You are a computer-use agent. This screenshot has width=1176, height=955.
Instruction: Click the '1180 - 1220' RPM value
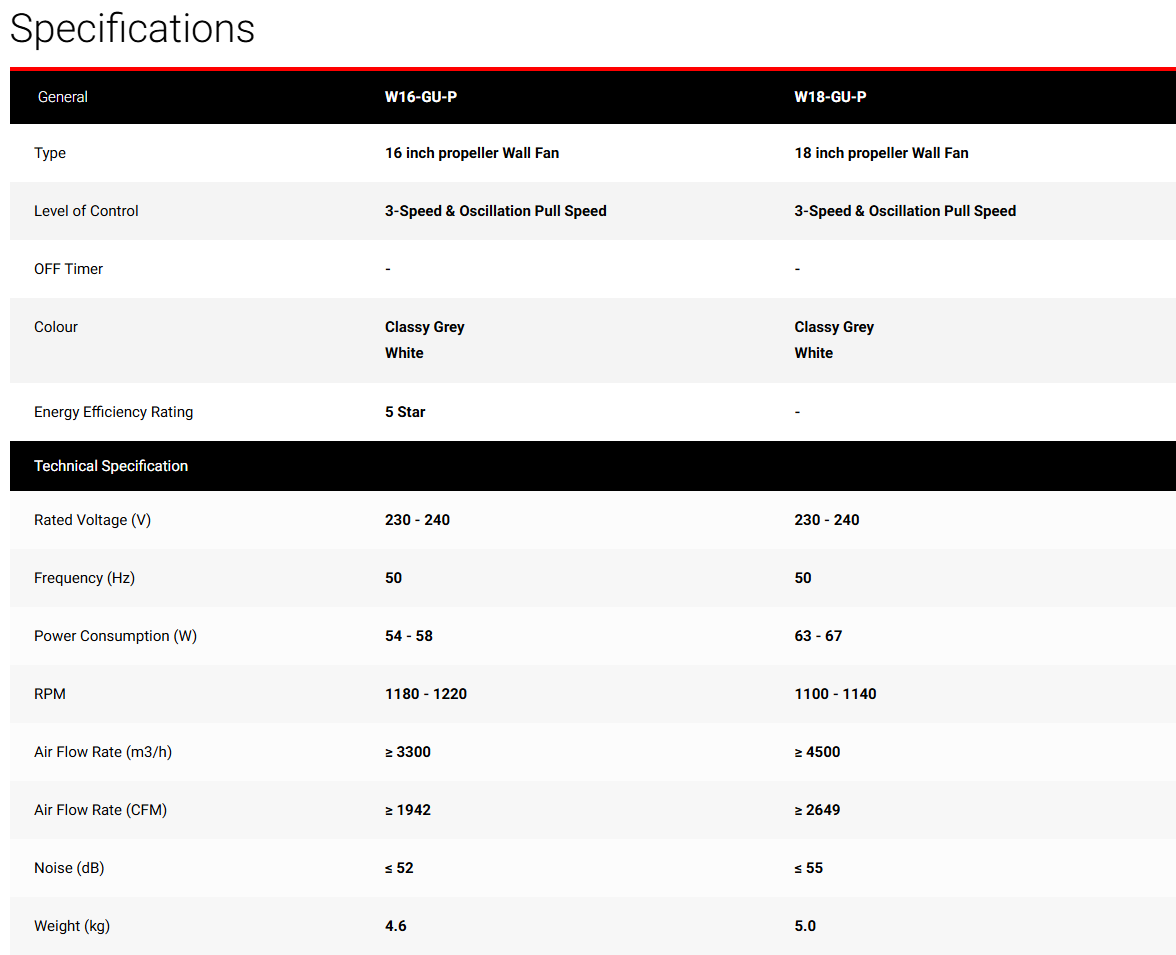click(x=426, y=694)
